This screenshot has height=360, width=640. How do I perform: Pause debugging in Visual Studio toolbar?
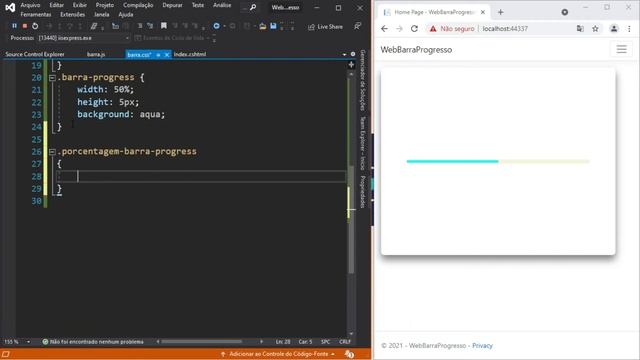[14, 26]
